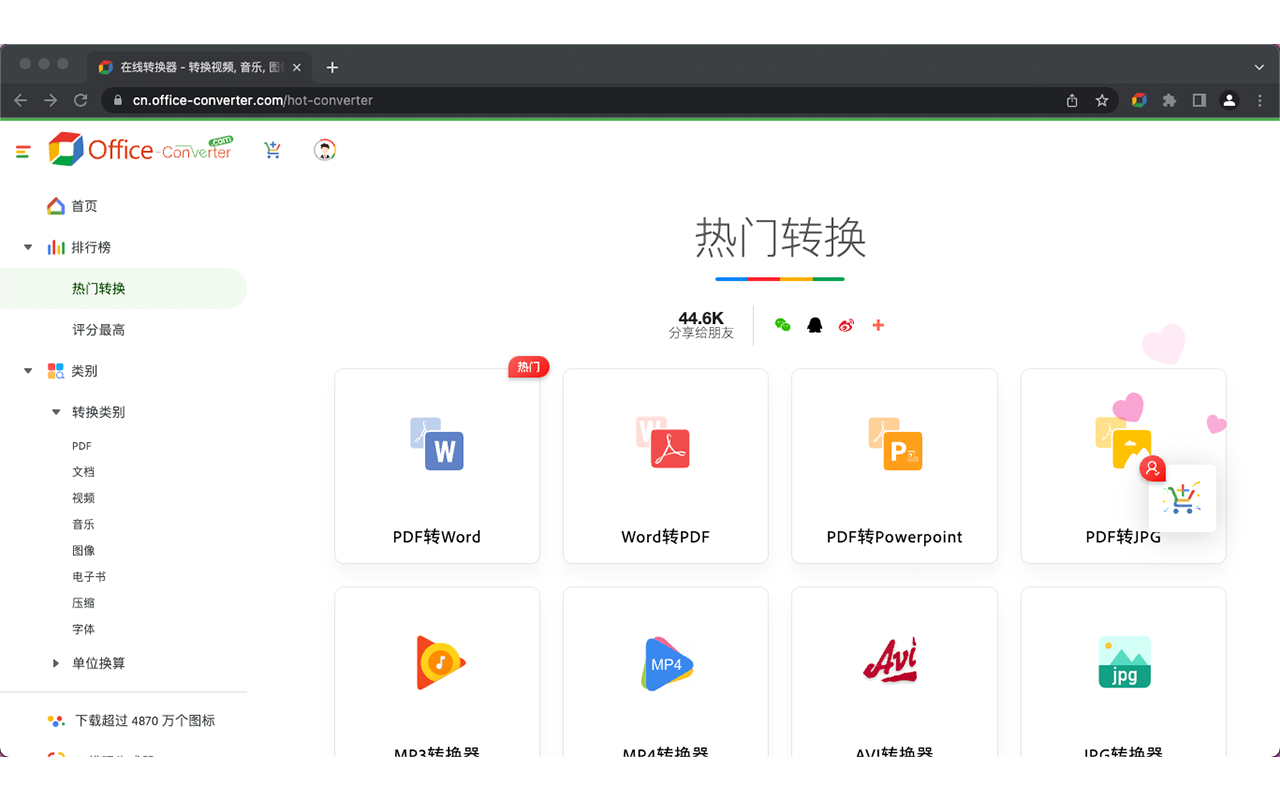
Task: Expand the 单位换算 section
Action: point(56,662)
